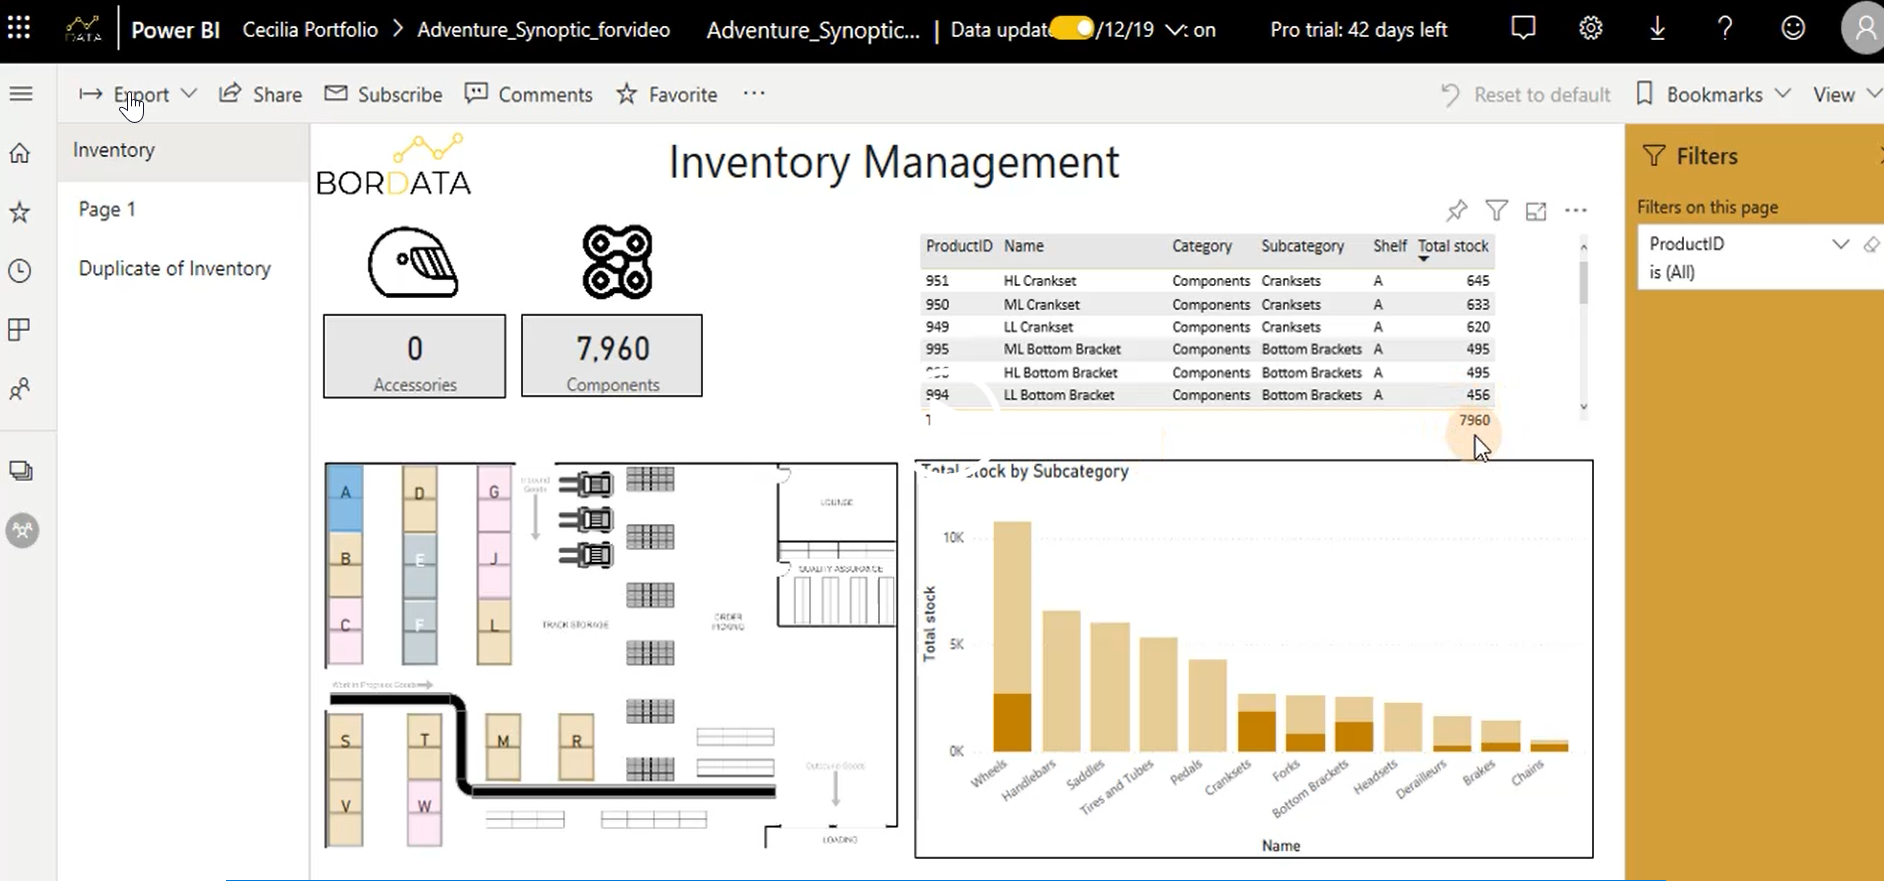Select the Components card showing 7,960
Image resolution: width=1884 pixels, height=881 pixels.
612,356
